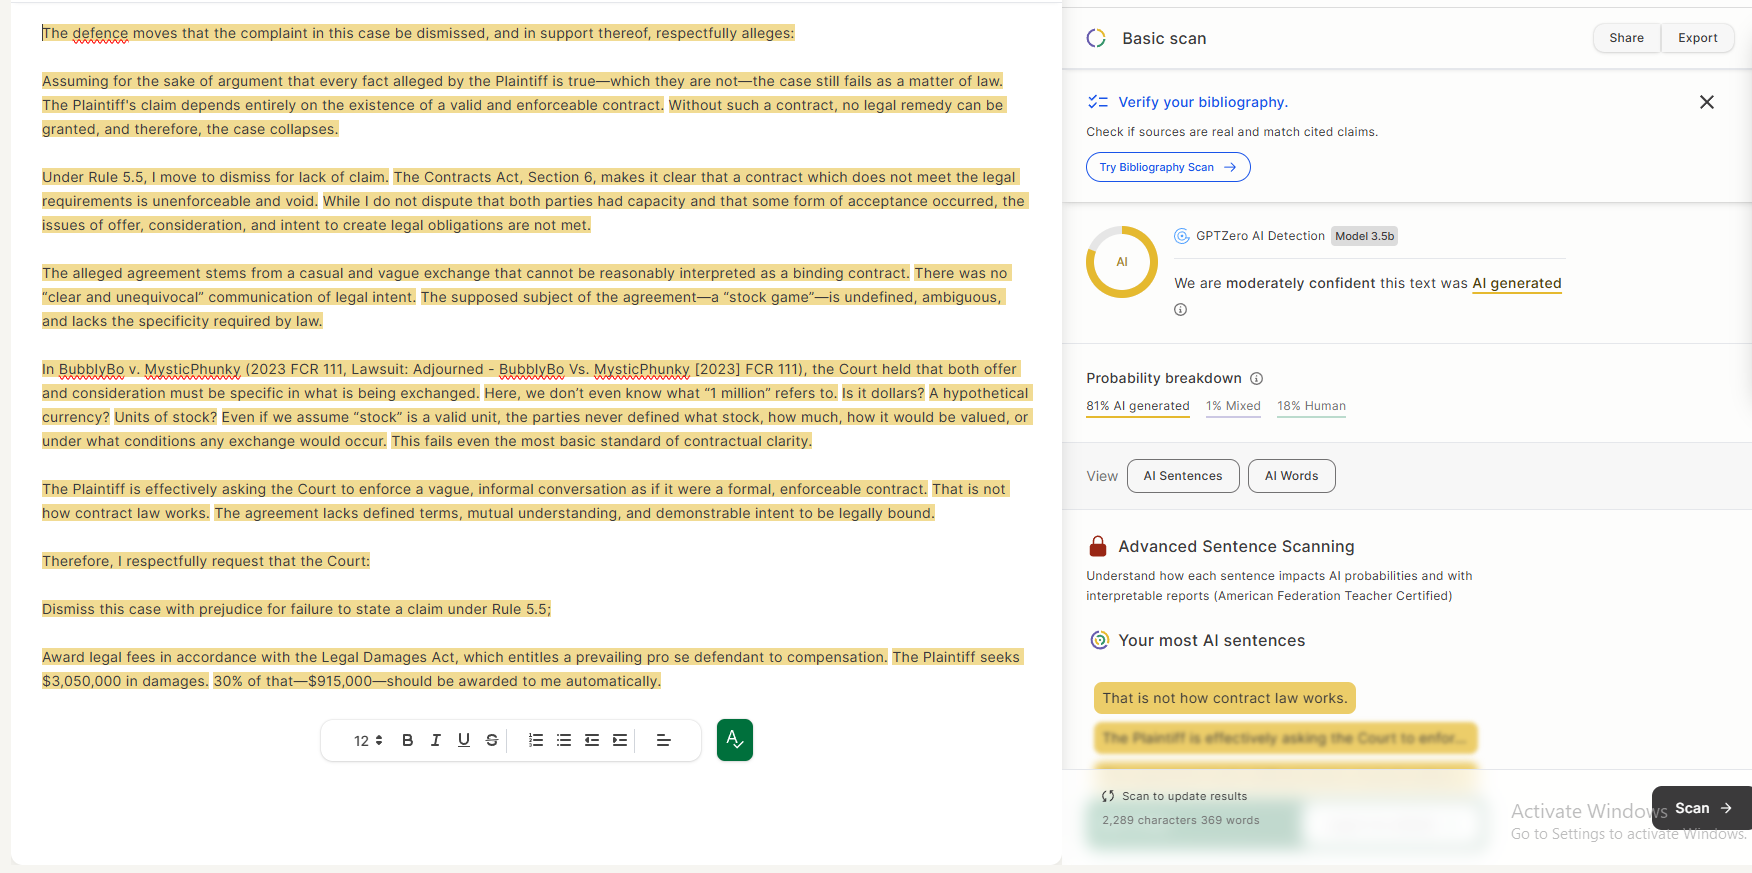Select the 18% Human breakdown
1752x873 pixels.
1311,406
